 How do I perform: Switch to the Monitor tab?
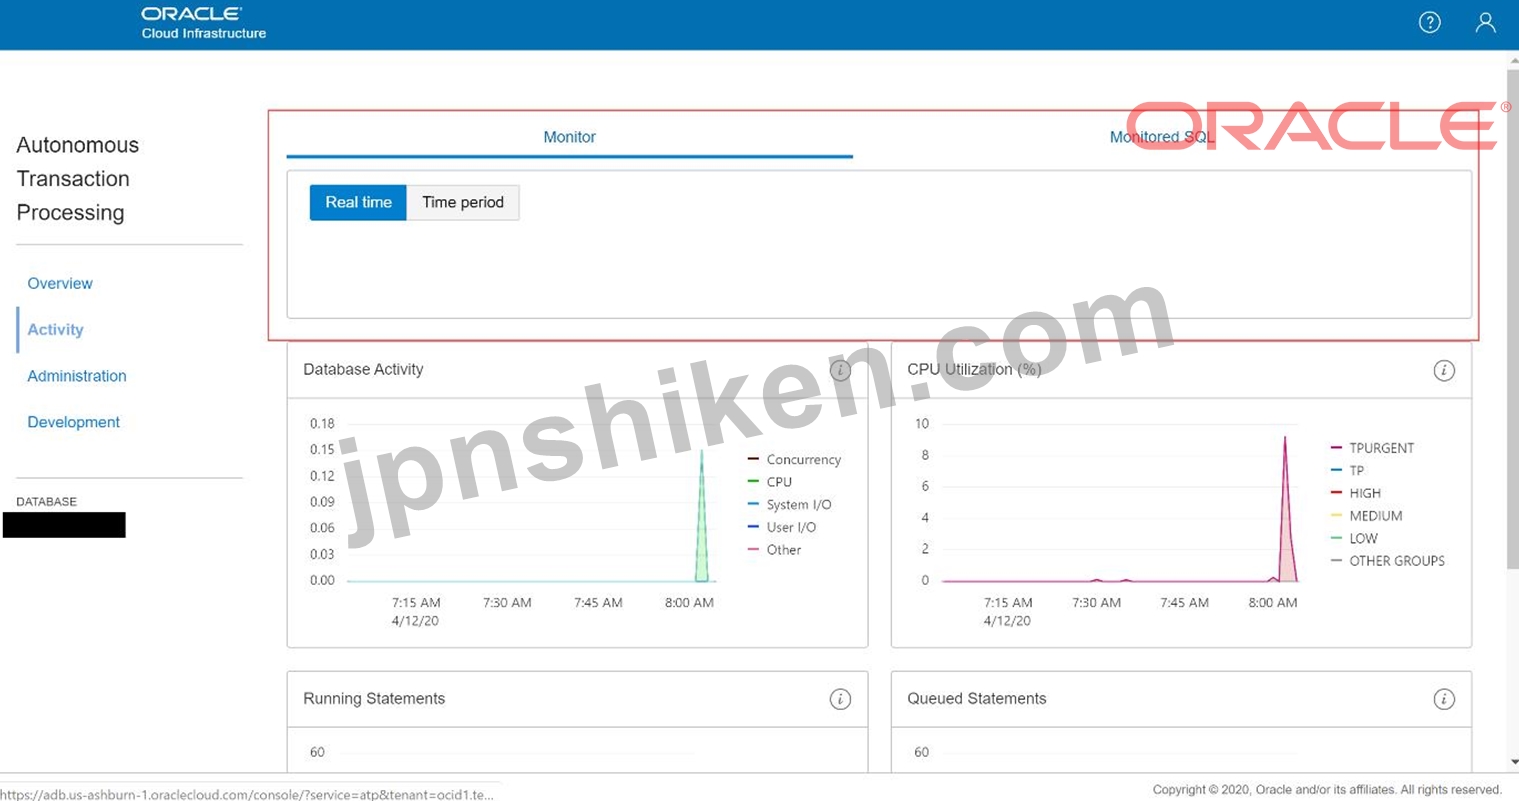coord(569,137)
